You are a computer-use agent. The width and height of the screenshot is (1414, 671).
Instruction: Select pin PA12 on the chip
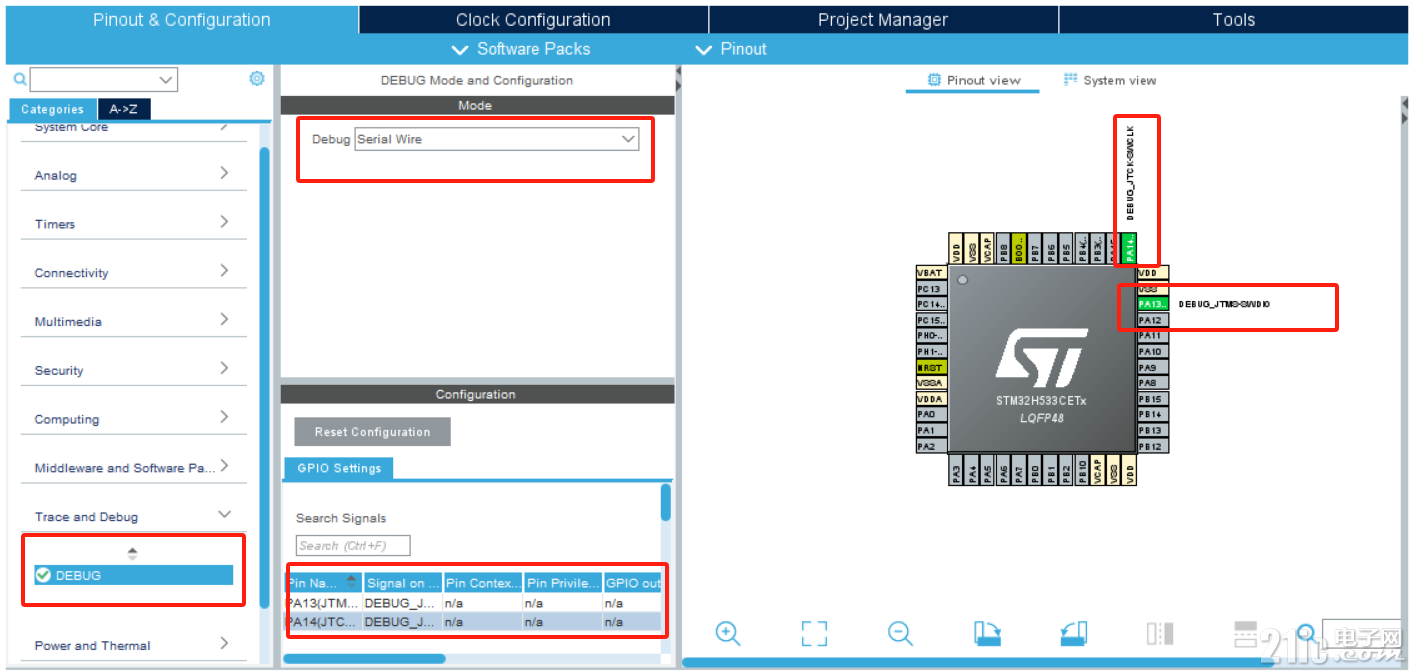[1152, 320]
